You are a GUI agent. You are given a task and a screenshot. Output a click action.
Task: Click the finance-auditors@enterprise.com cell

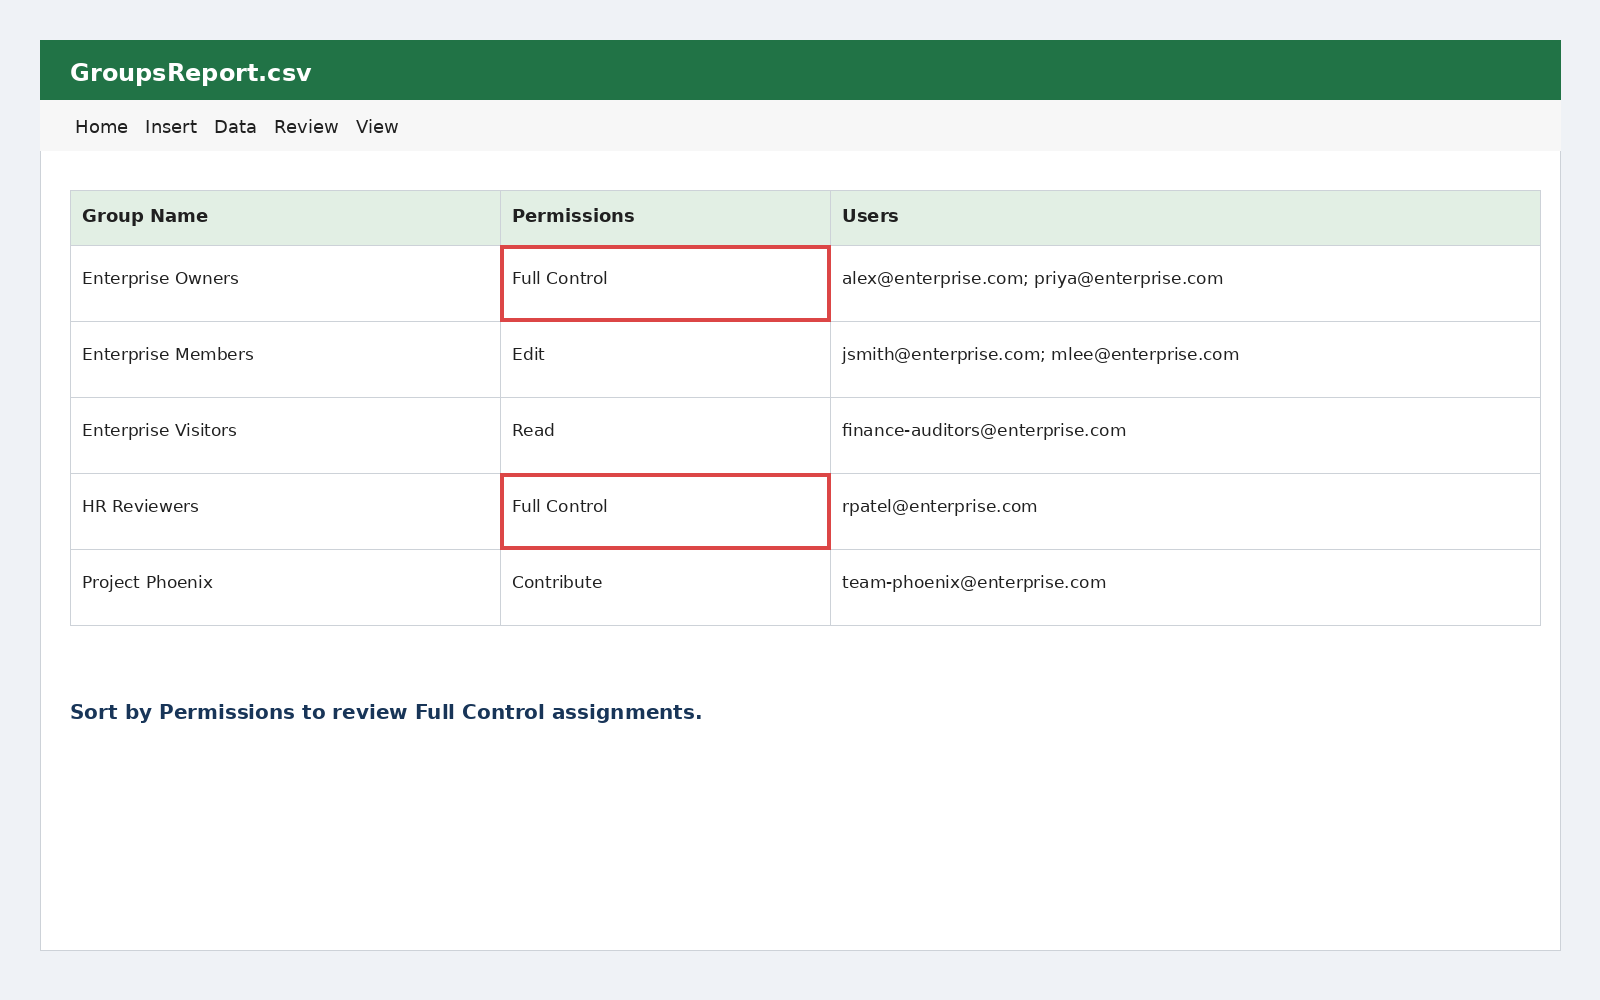pyautogui.click(x=1185, y=435)
